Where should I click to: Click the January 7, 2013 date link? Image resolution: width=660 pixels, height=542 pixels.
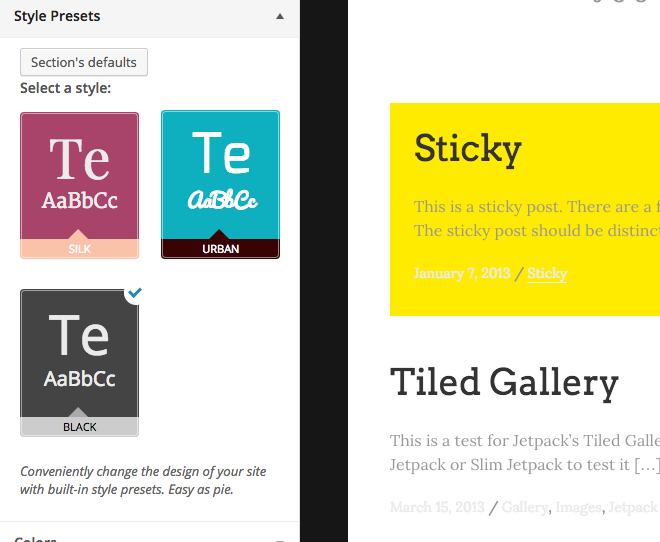462,274
